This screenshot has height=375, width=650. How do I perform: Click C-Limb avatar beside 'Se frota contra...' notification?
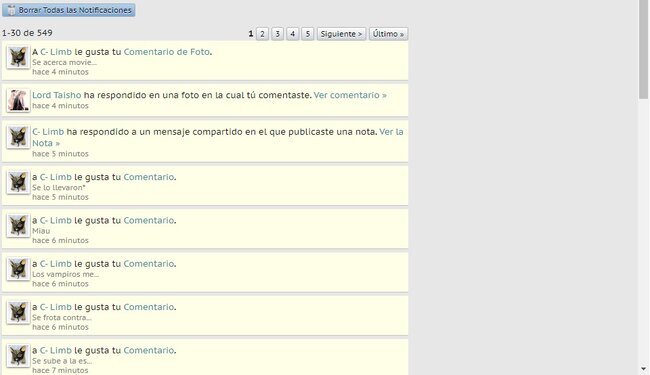point(18,312)
